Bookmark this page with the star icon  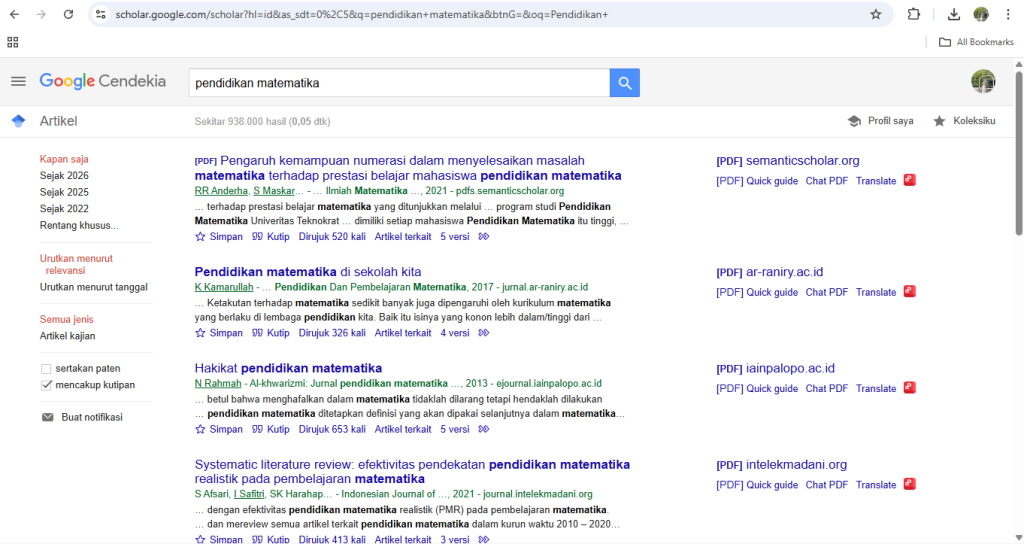click(x=876, y=15)
